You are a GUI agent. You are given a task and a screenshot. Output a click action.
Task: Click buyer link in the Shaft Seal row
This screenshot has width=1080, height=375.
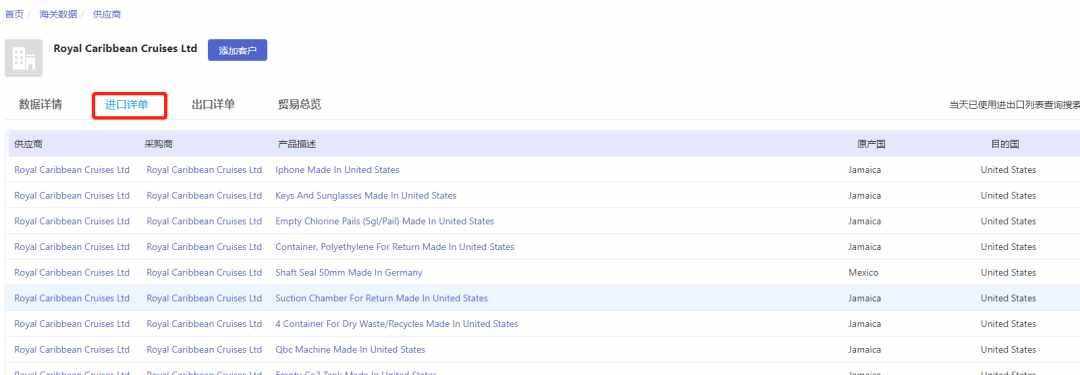(204, 272)
